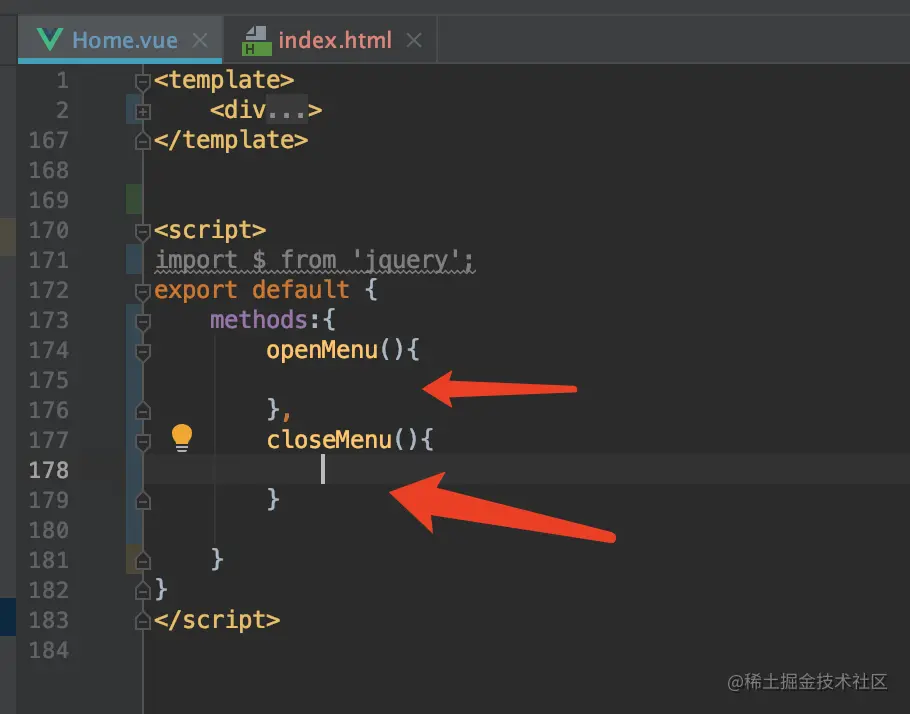910x714 pixels.
Task: Click the folded '...' placeholder in the div
Action: pyautogui.click(x=287, y=110)
